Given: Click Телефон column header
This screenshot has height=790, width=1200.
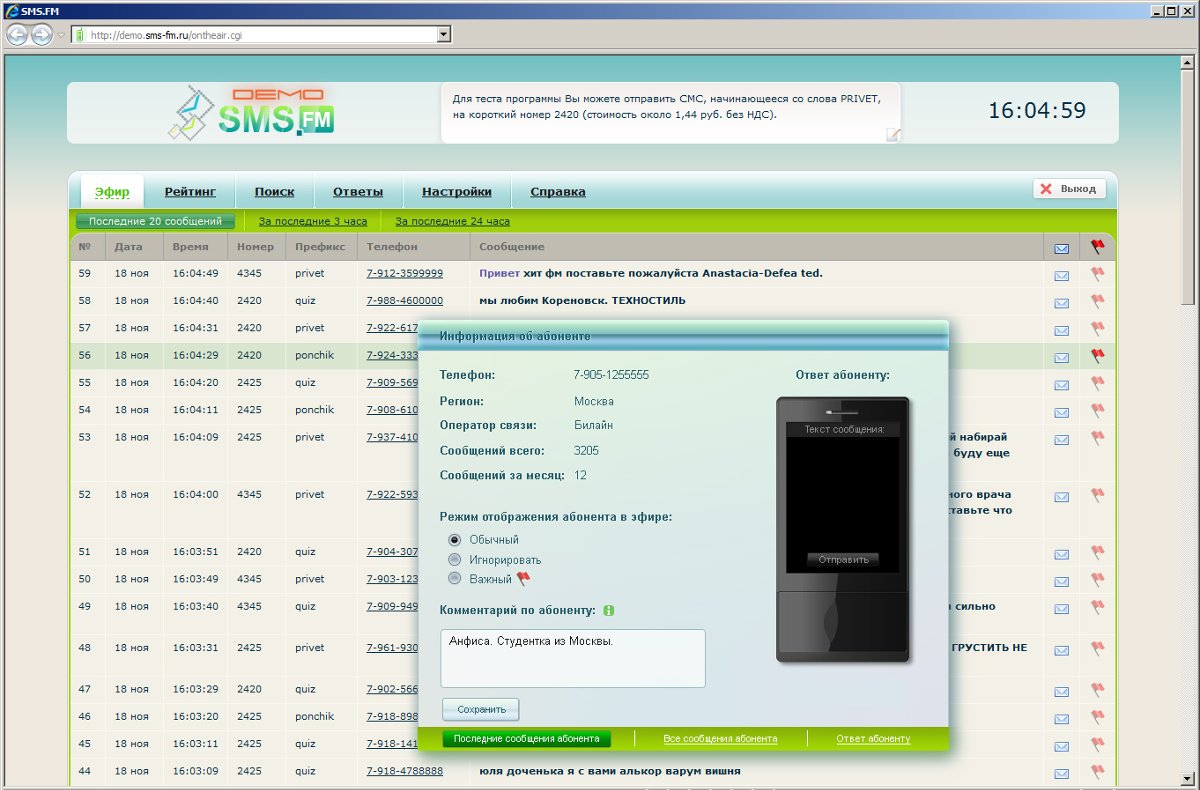Looking at the screenshot, I should (x=392, y=246).
